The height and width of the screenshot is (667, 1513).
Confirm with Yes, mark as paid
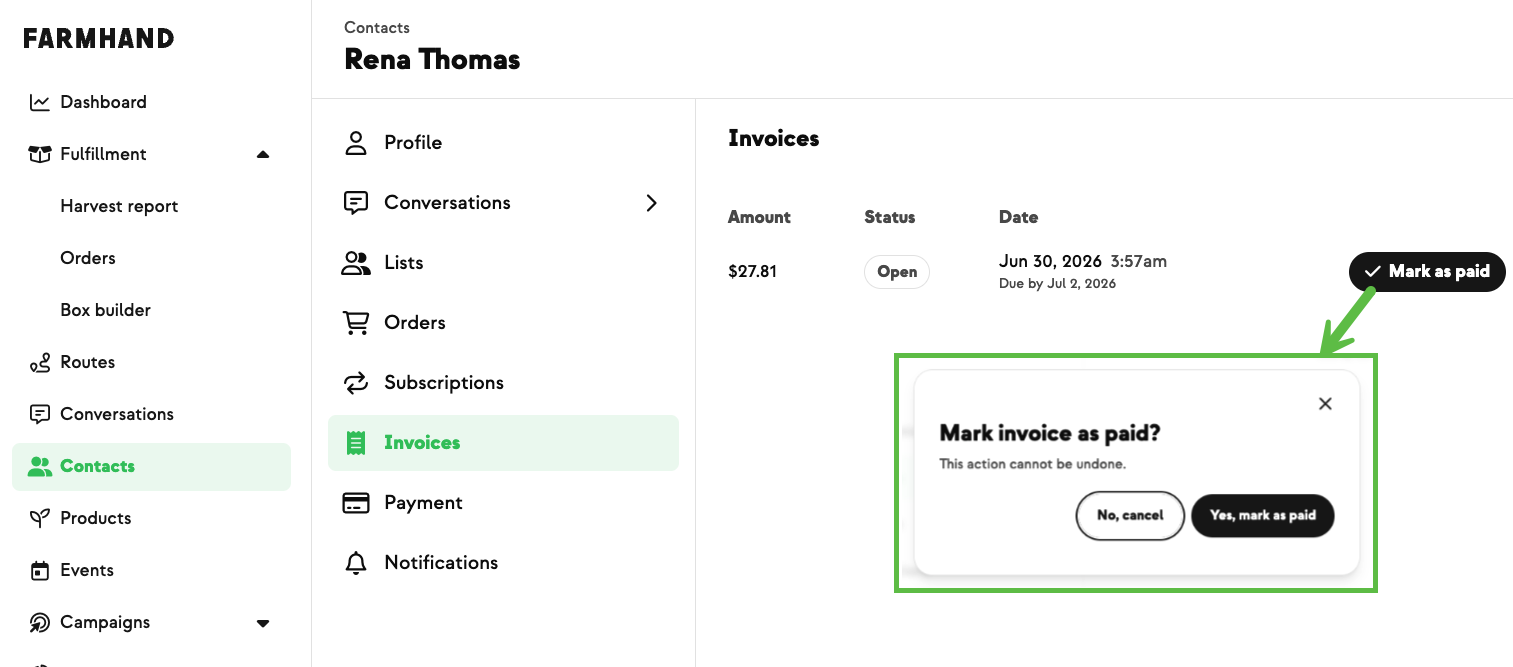tap(1263, 516)
